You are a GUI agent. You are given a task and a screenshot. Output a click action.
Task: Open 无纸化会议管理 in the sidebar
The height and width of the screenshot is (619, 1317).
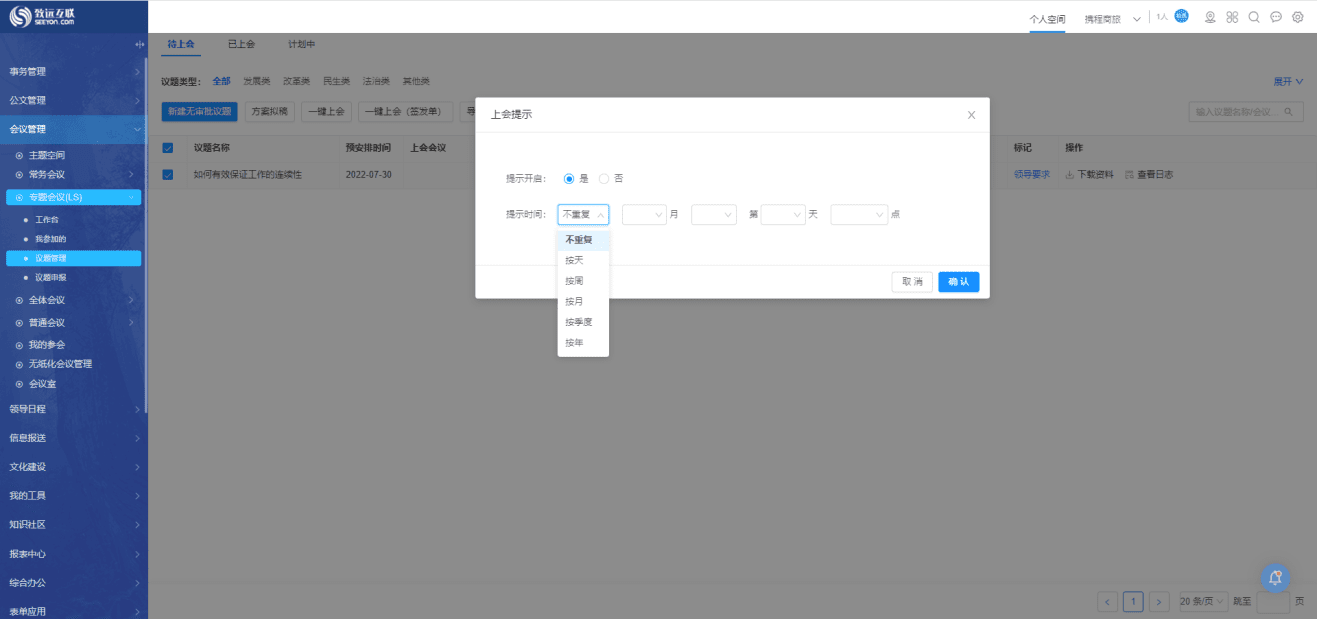pyautogui.click(x=60, y=364)
